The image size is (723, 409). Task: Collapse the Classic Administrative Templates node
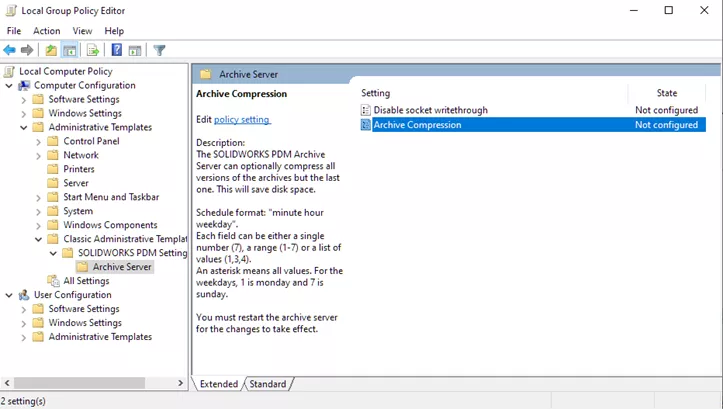[38, 240]
